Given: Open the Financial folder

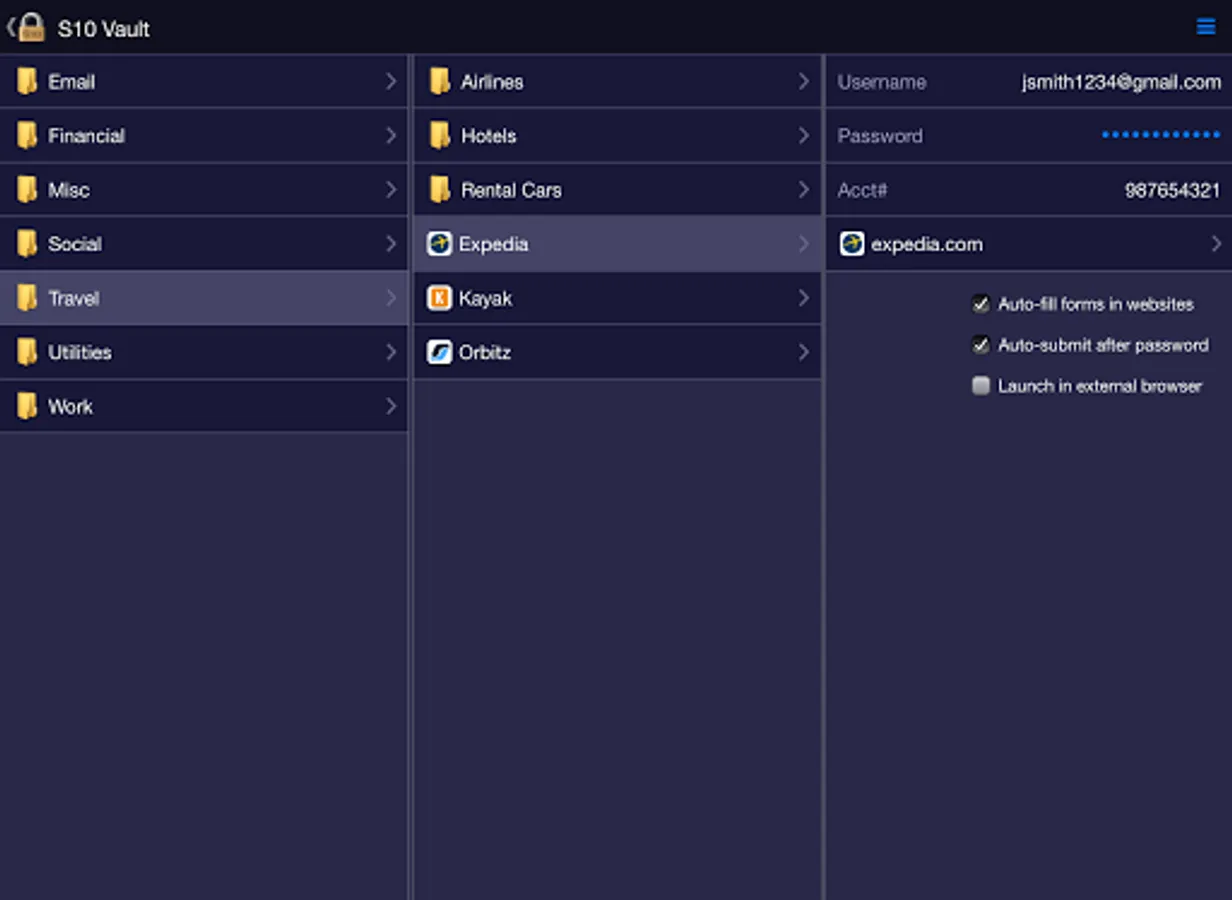Looking at the screenshot, I should pyautogui.click(x=203, y=135).
